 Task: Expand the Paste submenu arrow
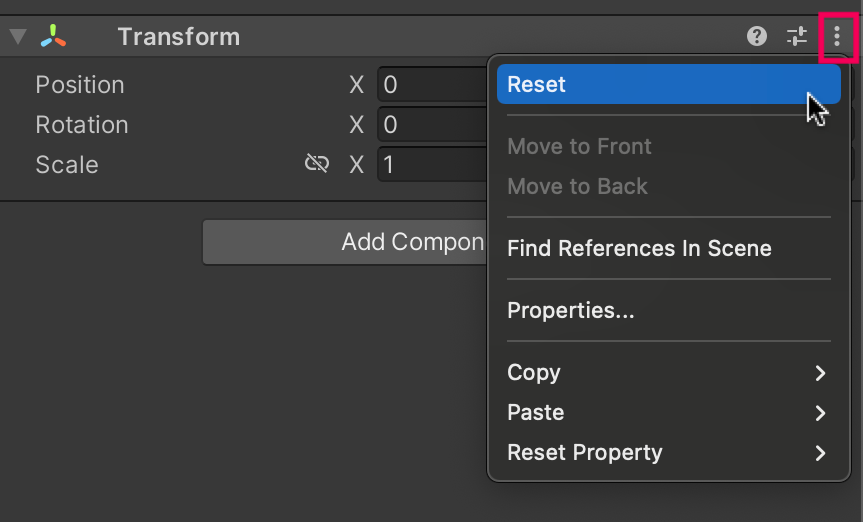tap(820, 413)
